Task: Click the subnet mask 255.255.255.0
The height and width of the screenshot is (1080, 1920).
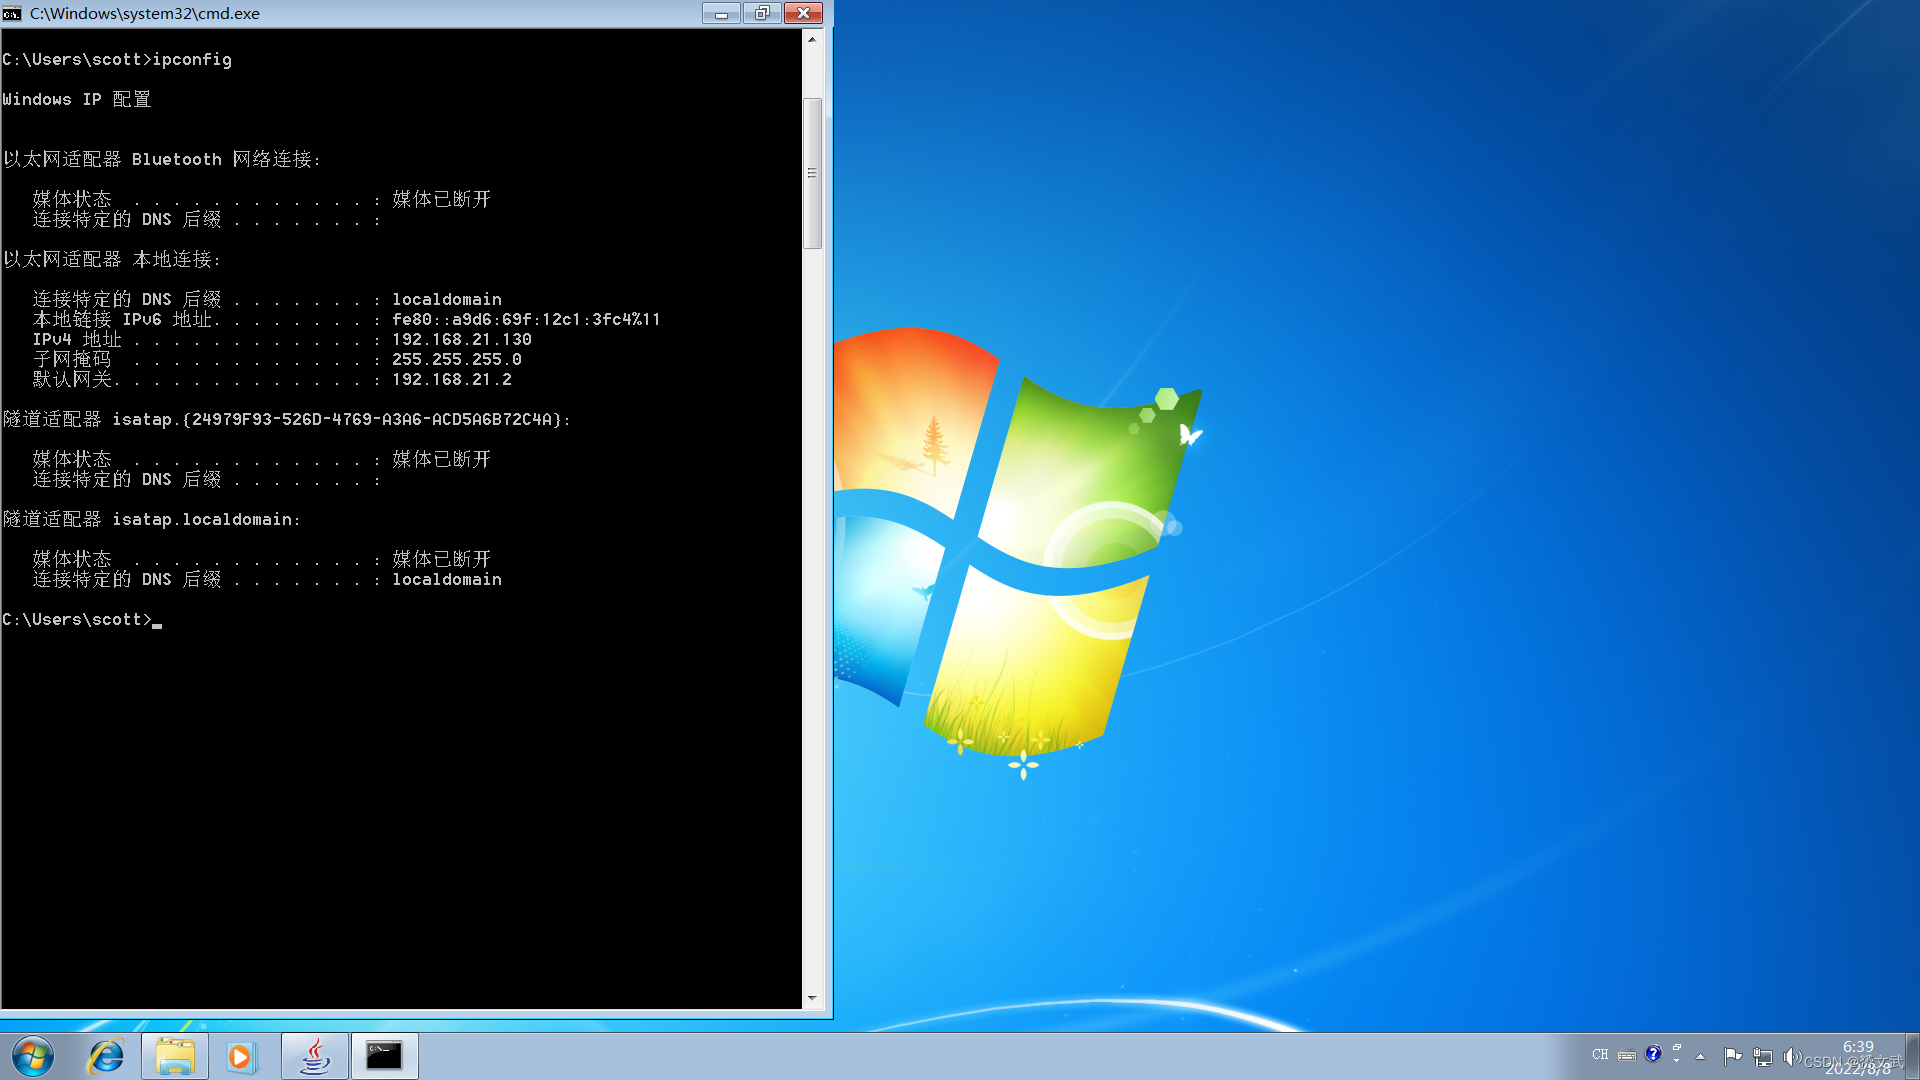Action: pos(457,360)
